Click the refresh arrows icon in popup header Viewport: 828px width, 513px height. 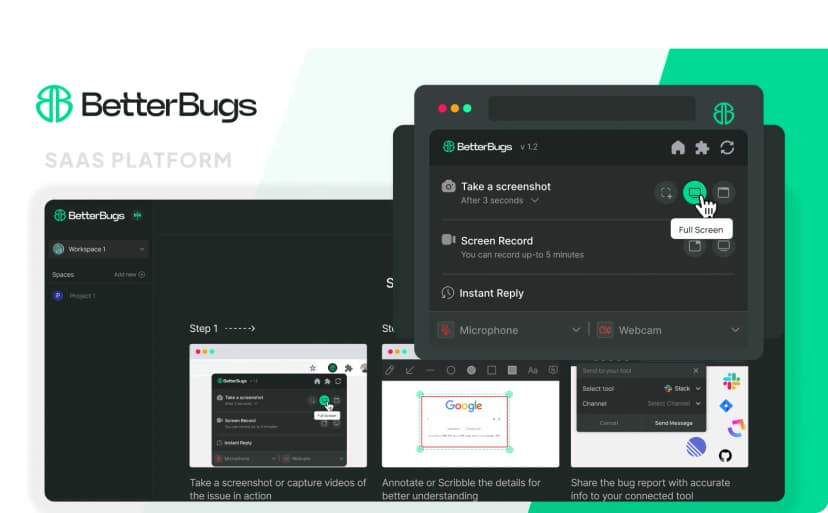pos(727,147)
